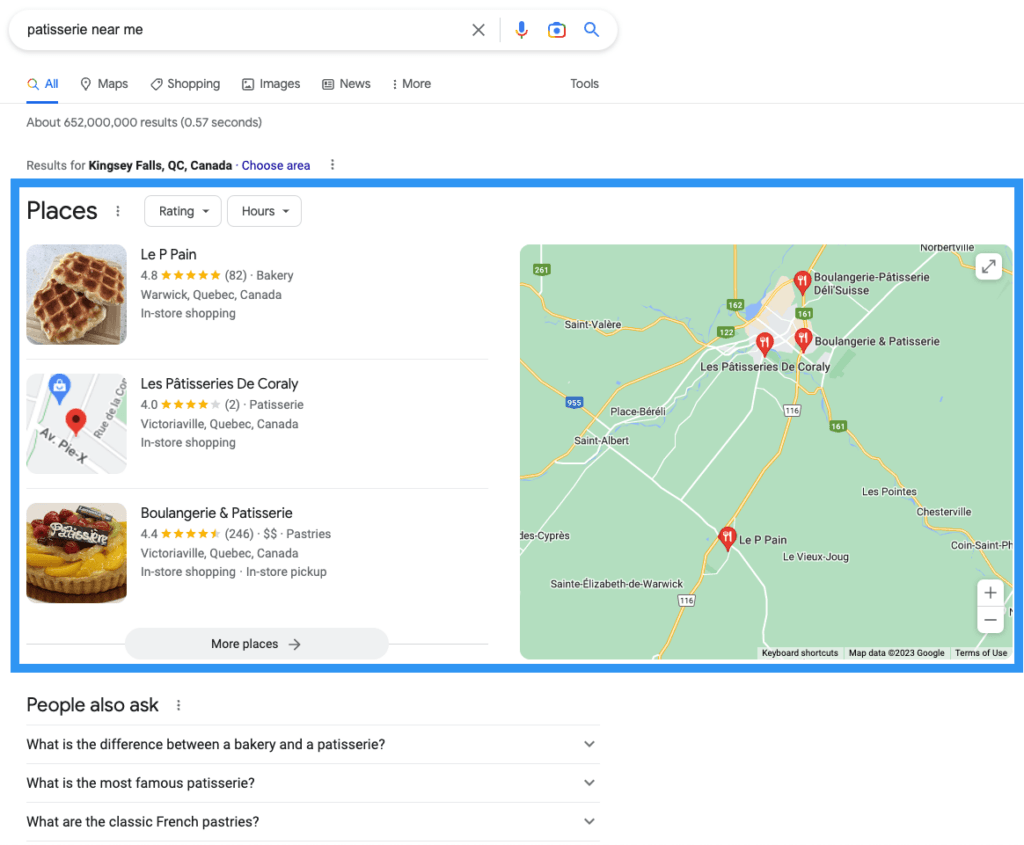This screenshot has width=1024, height=845.
Task: Open the three-dot menu beside Places heading
Action: click(x=118, y=211)
